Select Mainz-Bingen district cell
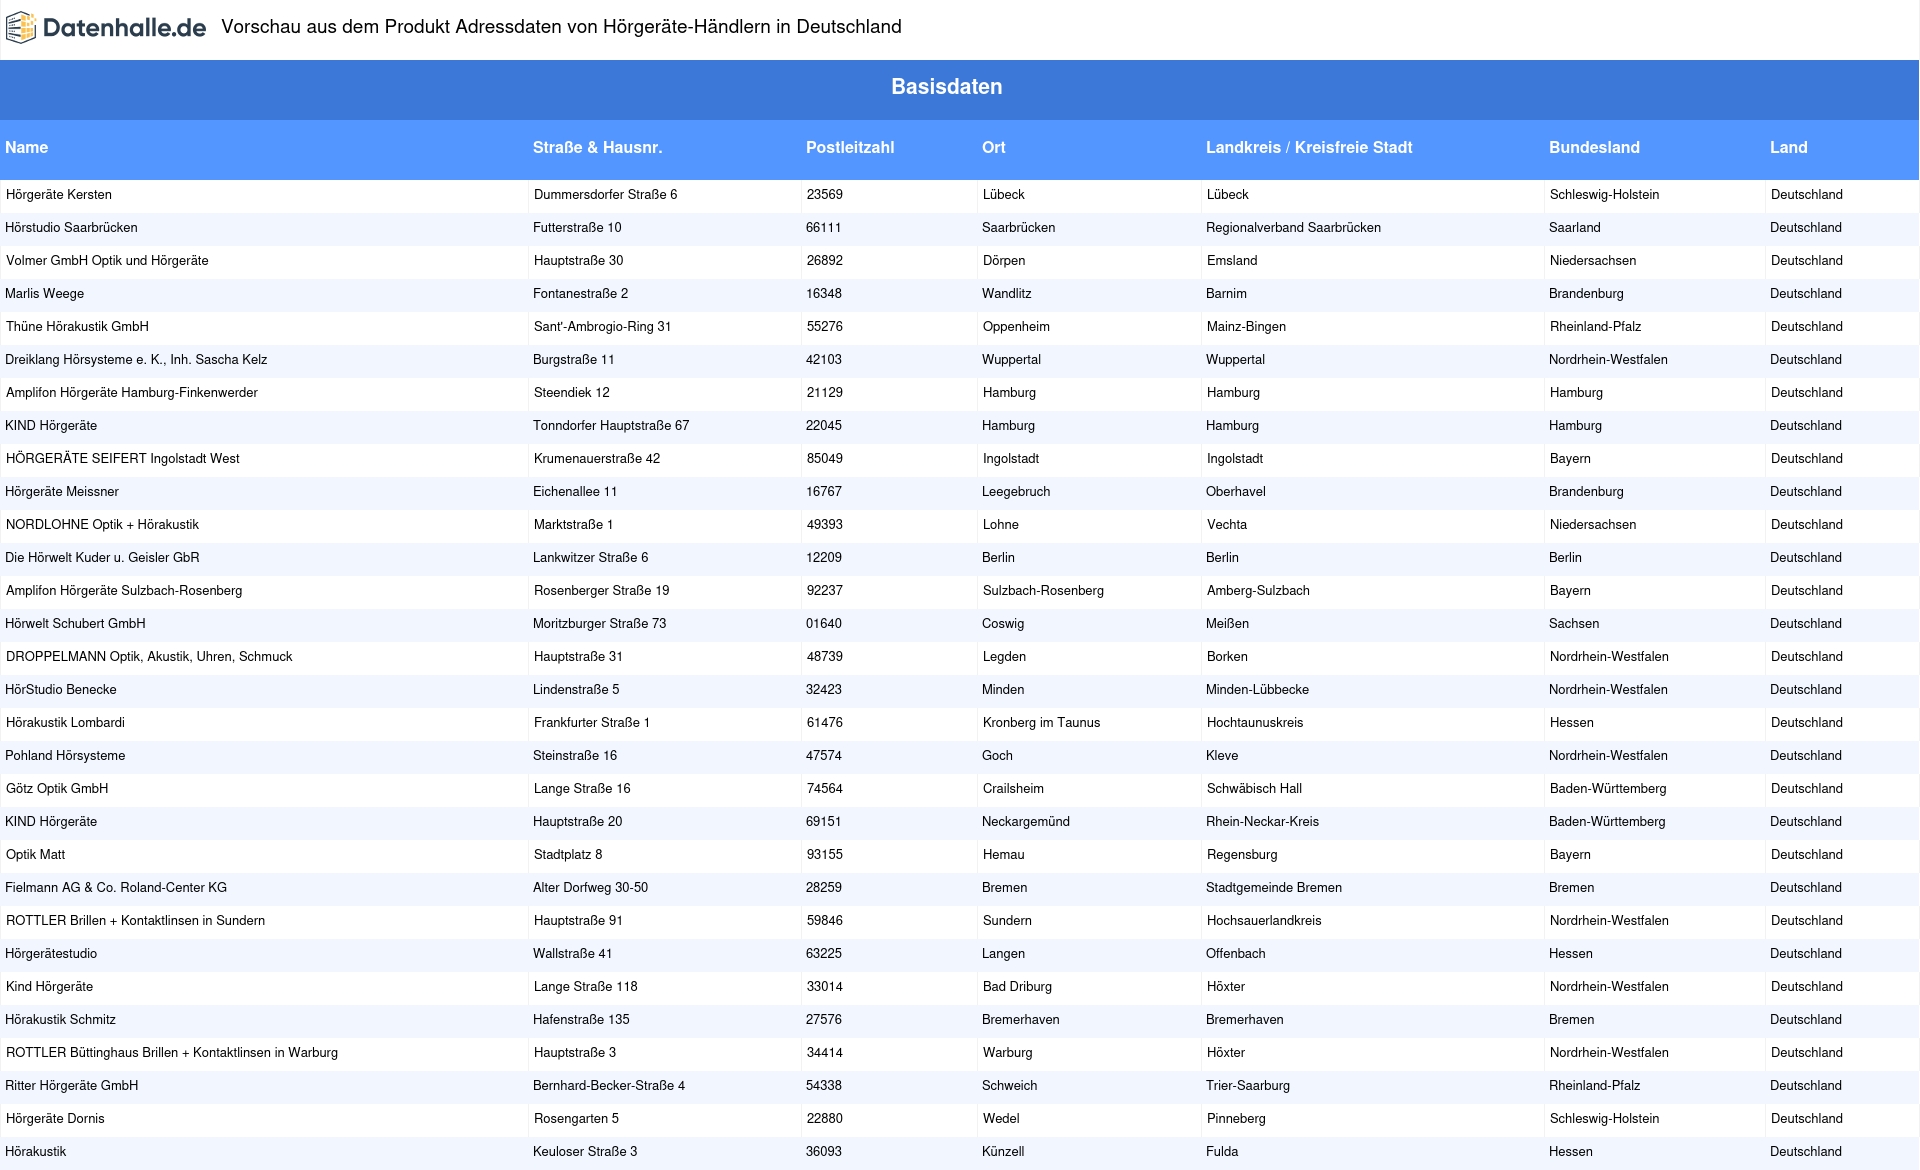This screenshot has height=1170, width=1920. pyautogui.click(x=1246, y=327)
